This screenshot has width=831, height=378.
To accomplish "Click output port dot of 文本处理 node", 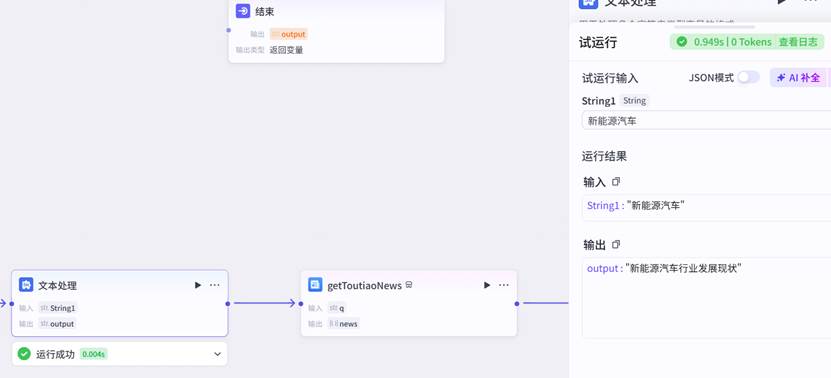I will (x=228, y=304).
